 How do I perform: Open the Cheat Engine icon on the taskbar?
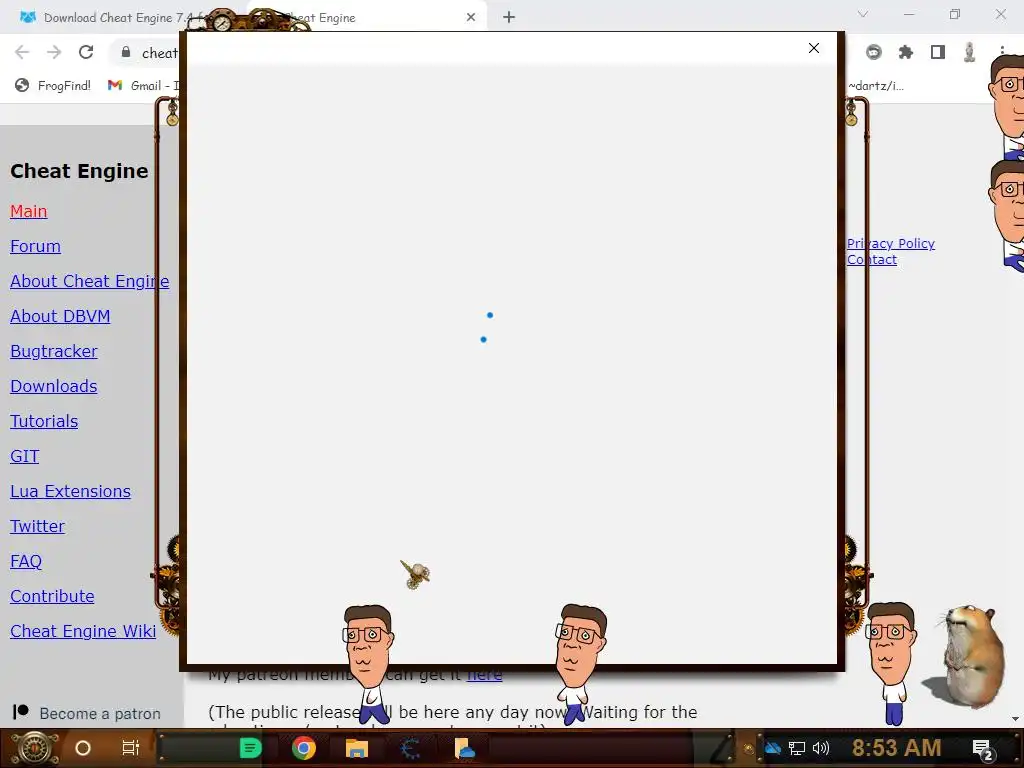pyautogui.click(x=410, y=748)
